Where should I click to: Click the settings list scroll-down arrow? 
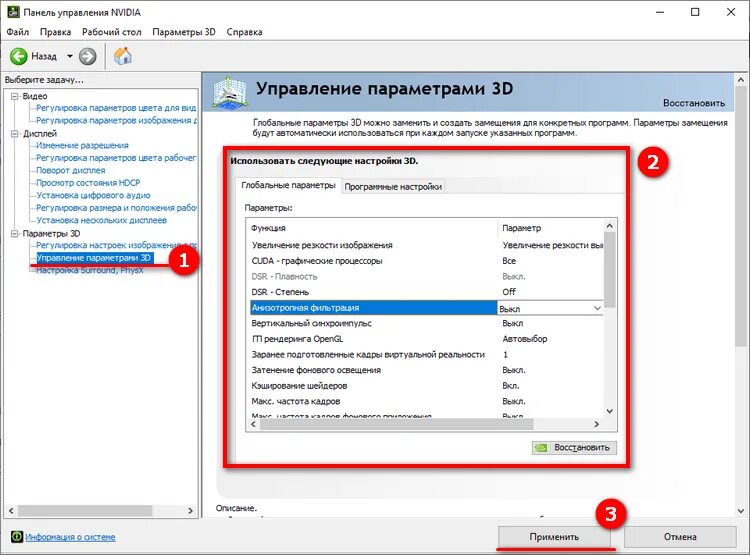click(x=609, y=411)
